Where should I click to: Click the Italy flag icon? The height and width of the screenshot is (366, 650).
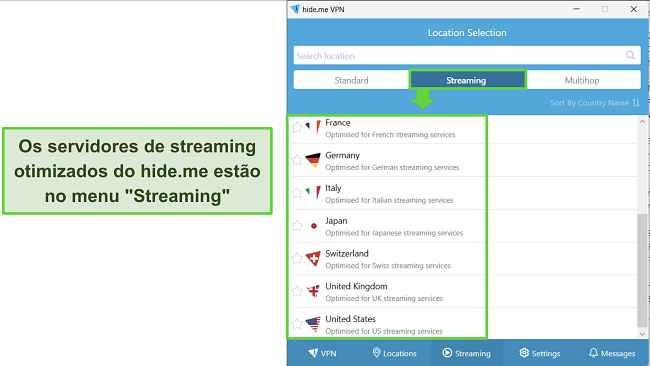[313, 192]
